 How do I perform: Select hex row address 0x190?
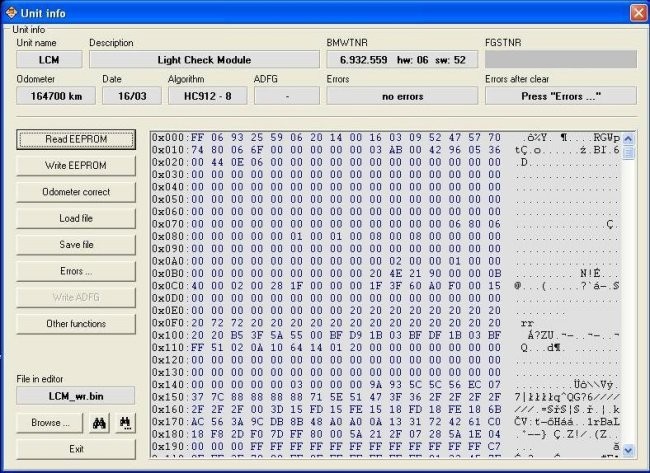[x=170, y=446]
